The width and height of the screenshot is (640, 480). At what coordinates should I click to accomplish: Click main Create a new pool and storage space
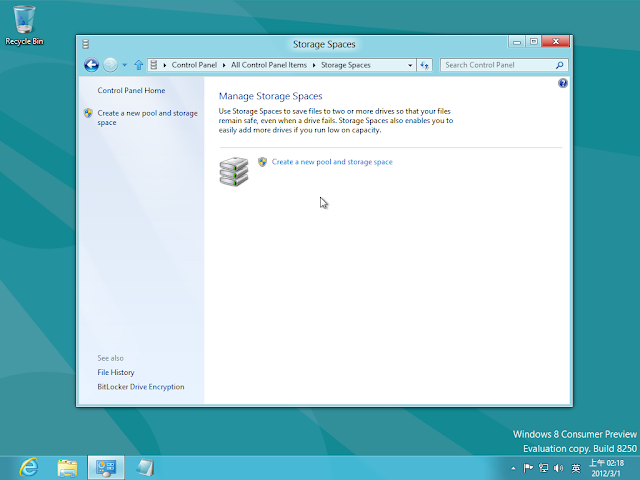tap(332, 162)
